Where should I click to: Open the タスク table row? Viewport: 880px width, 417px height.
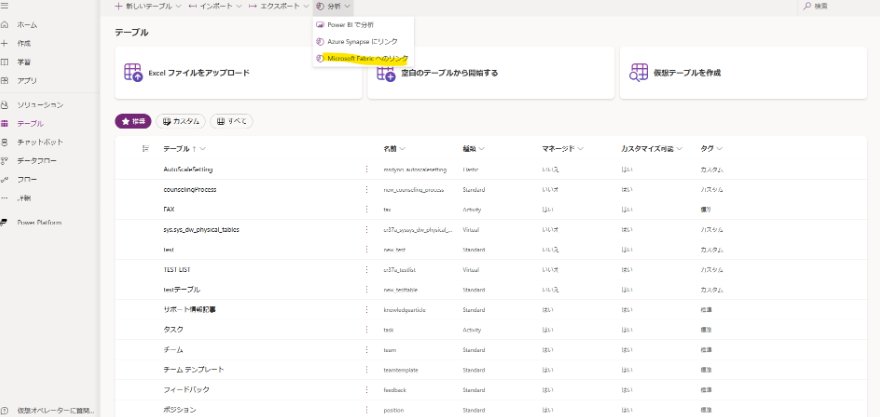point(491,329)
